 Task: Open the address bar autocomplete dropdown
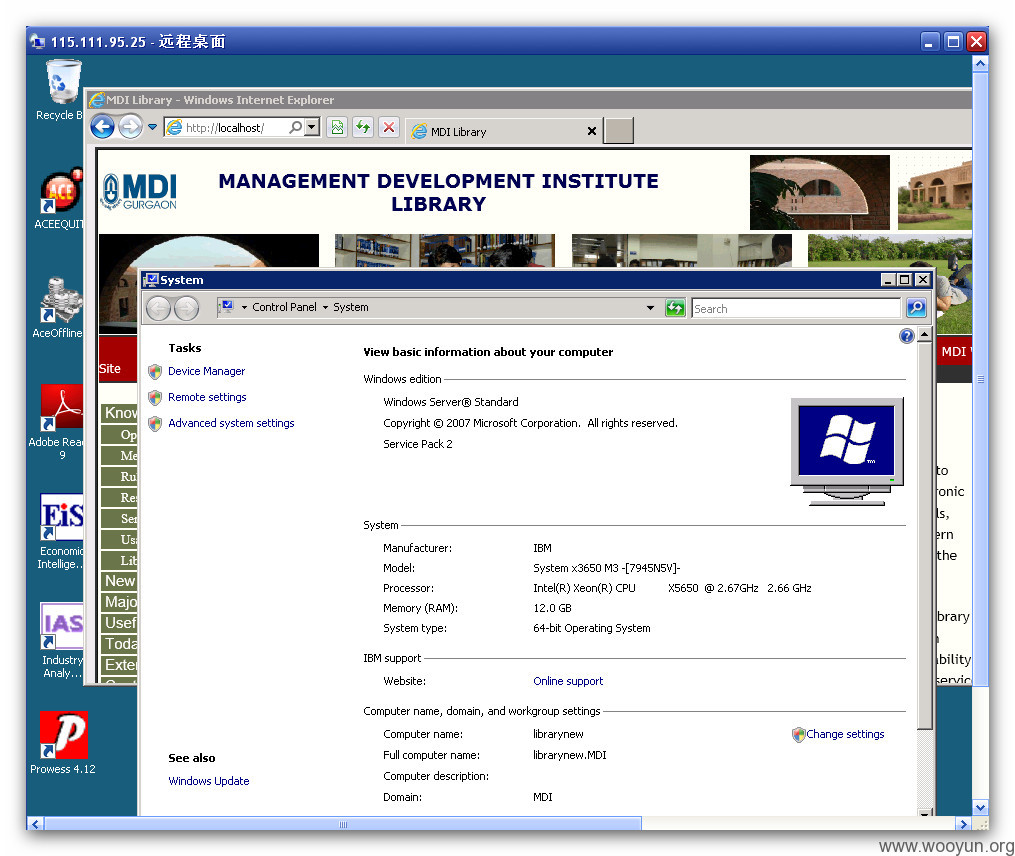click(313, 127)
